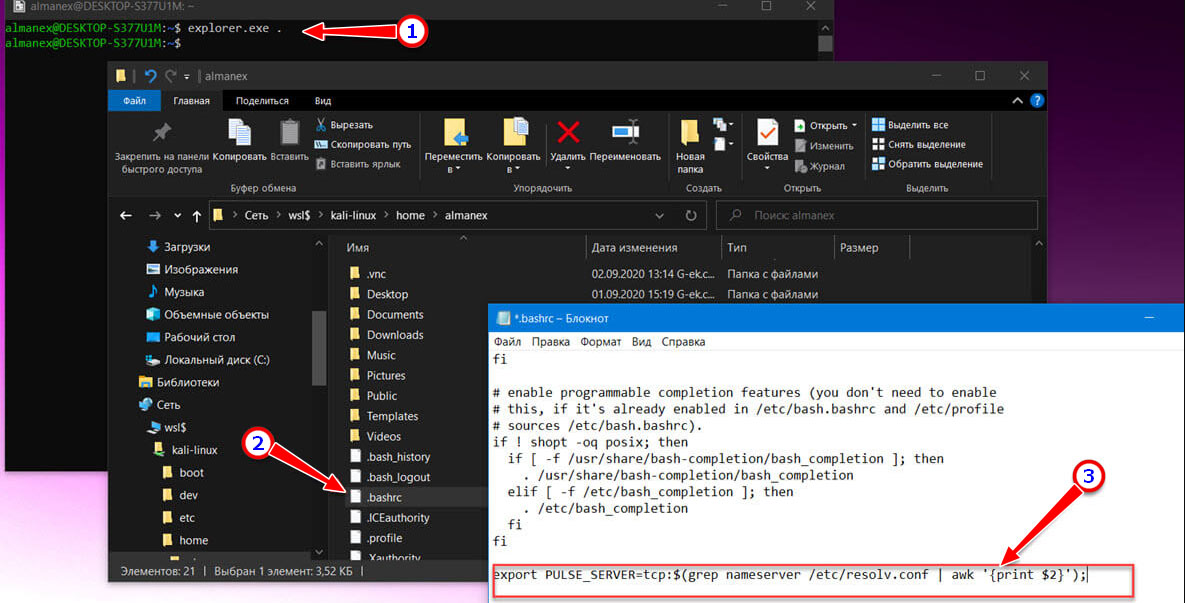The width and height of the screenshot is (1185, 603).
Task: Open Notepad Вид menu
Action: pos(642,342)
